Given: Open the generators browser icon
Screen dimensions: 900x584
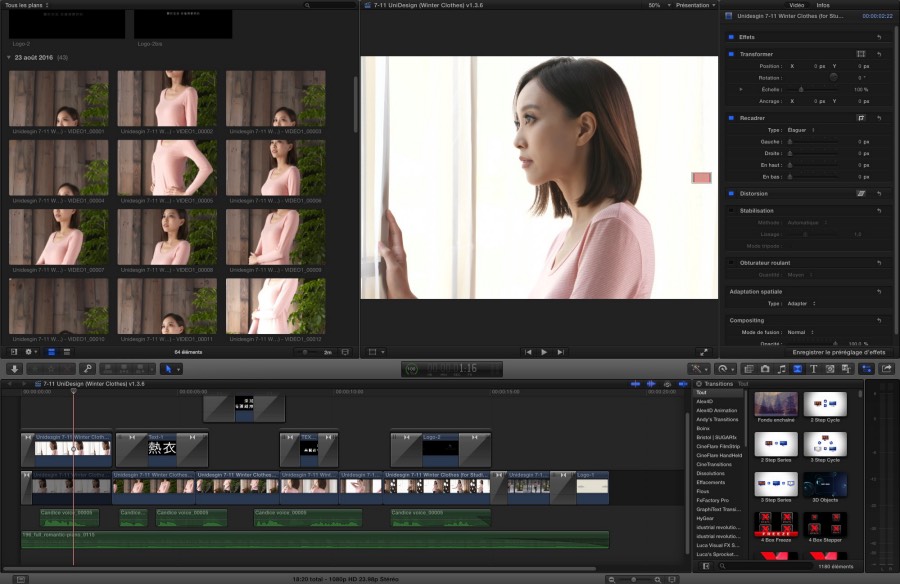Looking at the screenshot, I should 830,369.
